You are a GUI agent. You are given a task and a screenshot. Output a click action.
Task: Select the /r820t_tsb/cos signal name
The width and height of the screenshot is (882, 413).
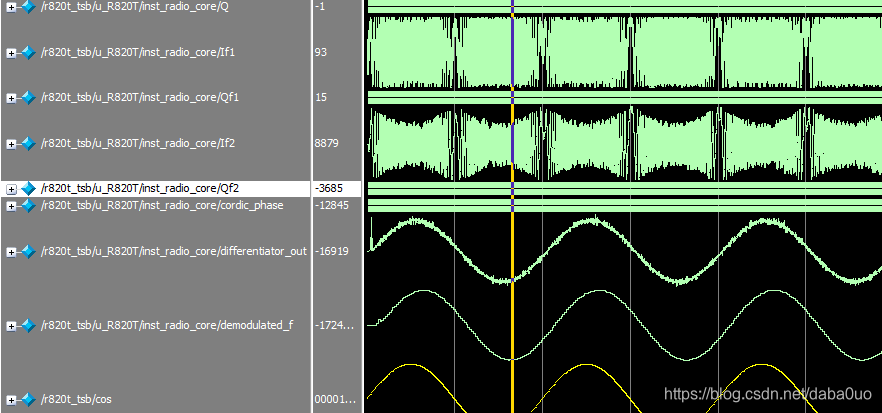point(76,399)
